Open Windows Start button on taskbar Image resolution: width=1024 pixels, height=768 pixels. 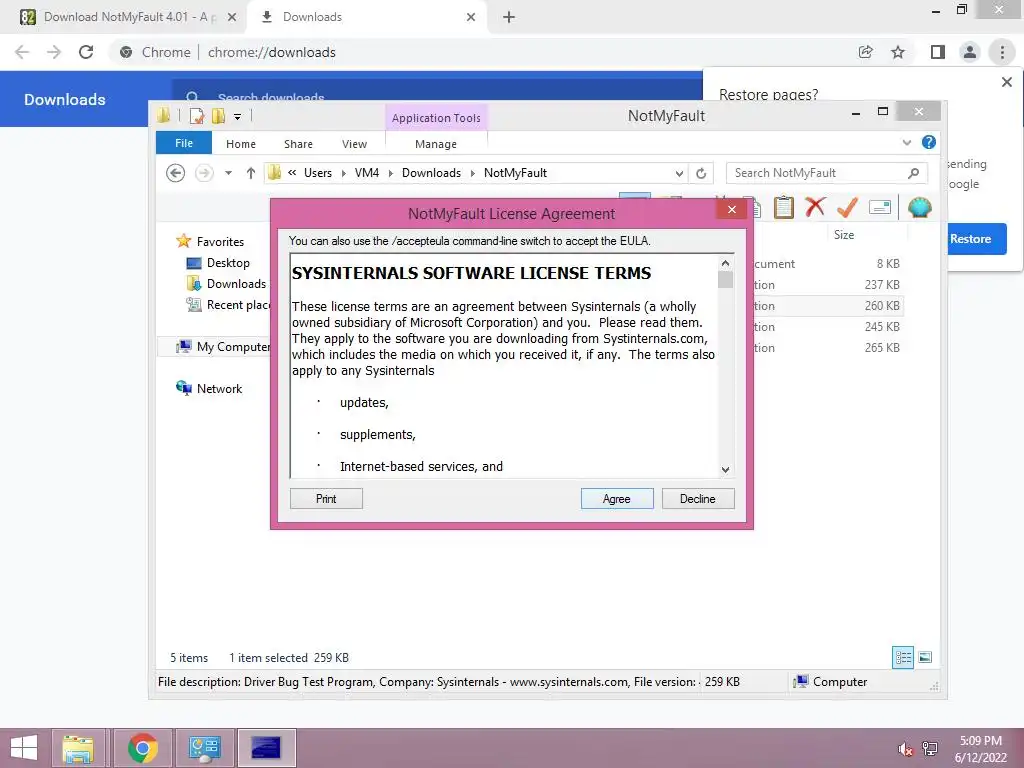24,748
